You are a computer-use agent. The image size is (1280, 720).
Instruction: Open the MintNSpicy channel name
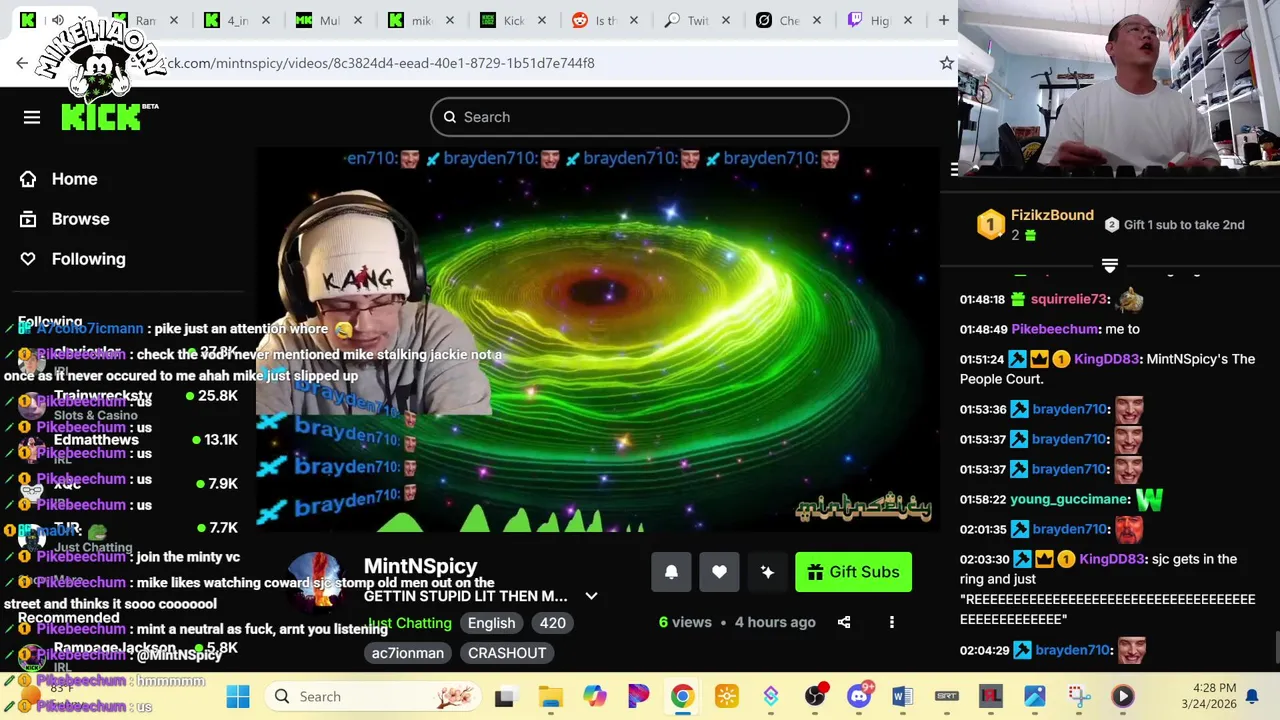[x=420, y=567]
